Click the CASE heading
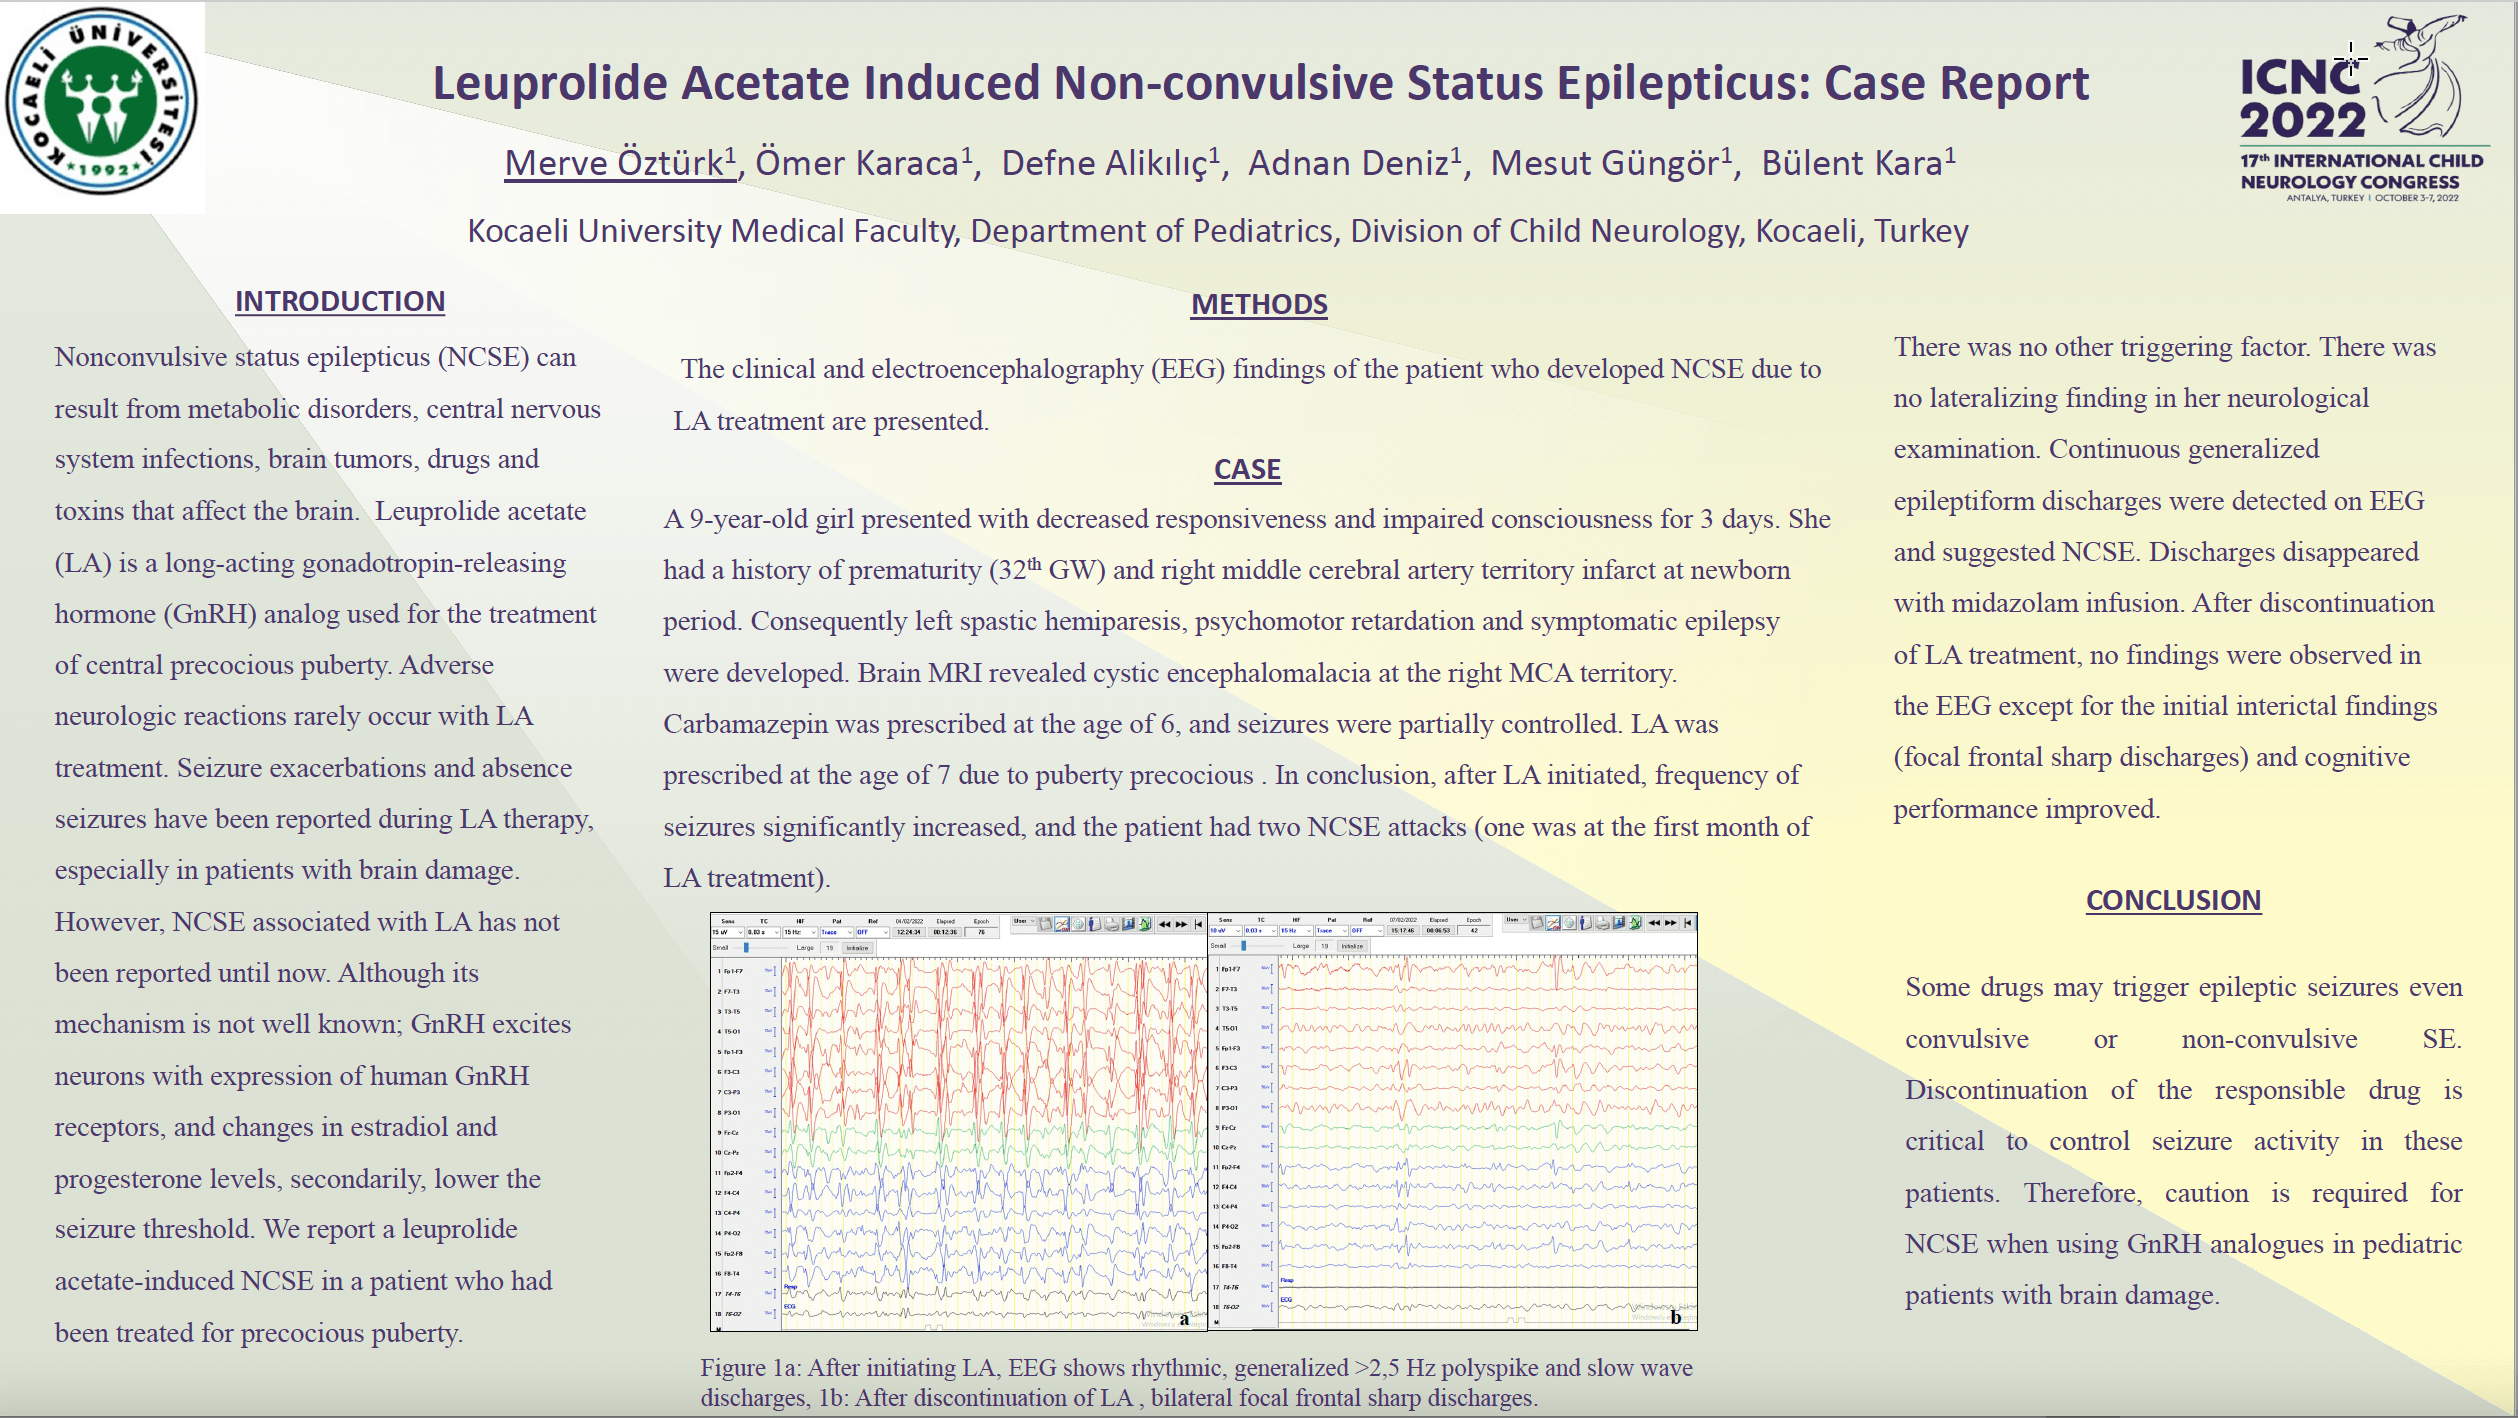This screenshot has width=2518, height=1418. coord(1247,469)
